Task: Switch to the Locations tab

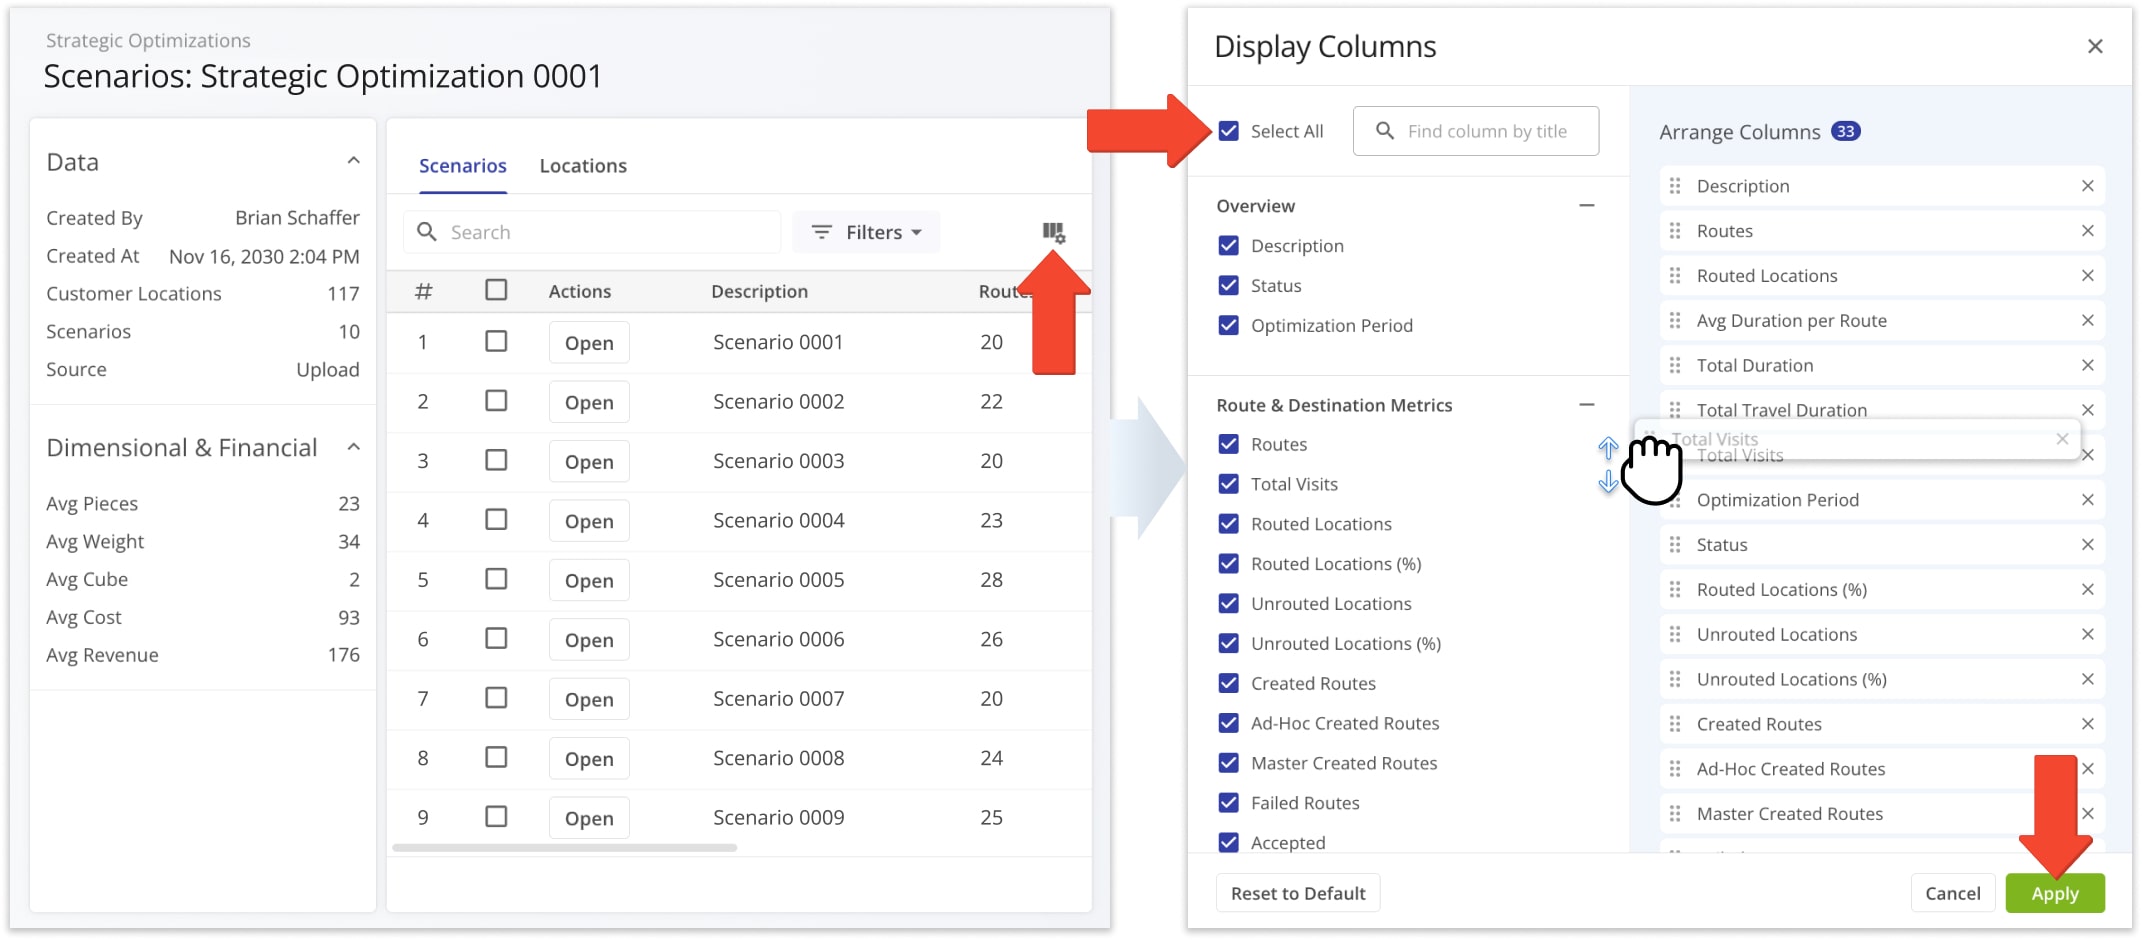Action: pyautogui.click(x=583, y=165)
